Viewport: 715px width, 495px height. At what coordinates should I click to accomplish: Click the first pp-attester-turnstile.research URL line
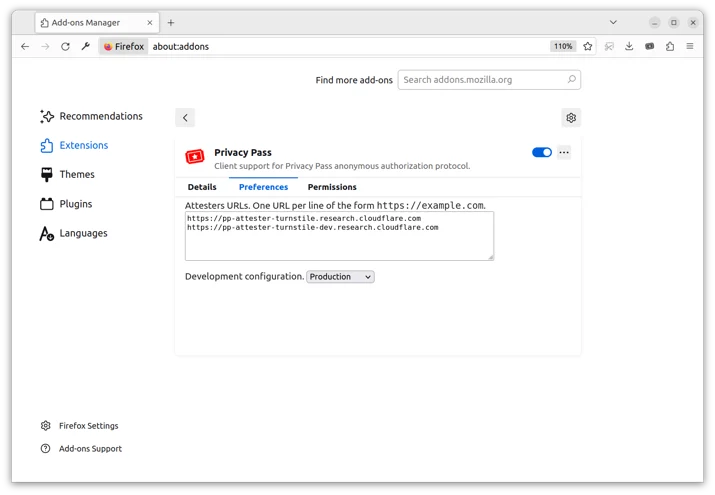tap(304, 218)
